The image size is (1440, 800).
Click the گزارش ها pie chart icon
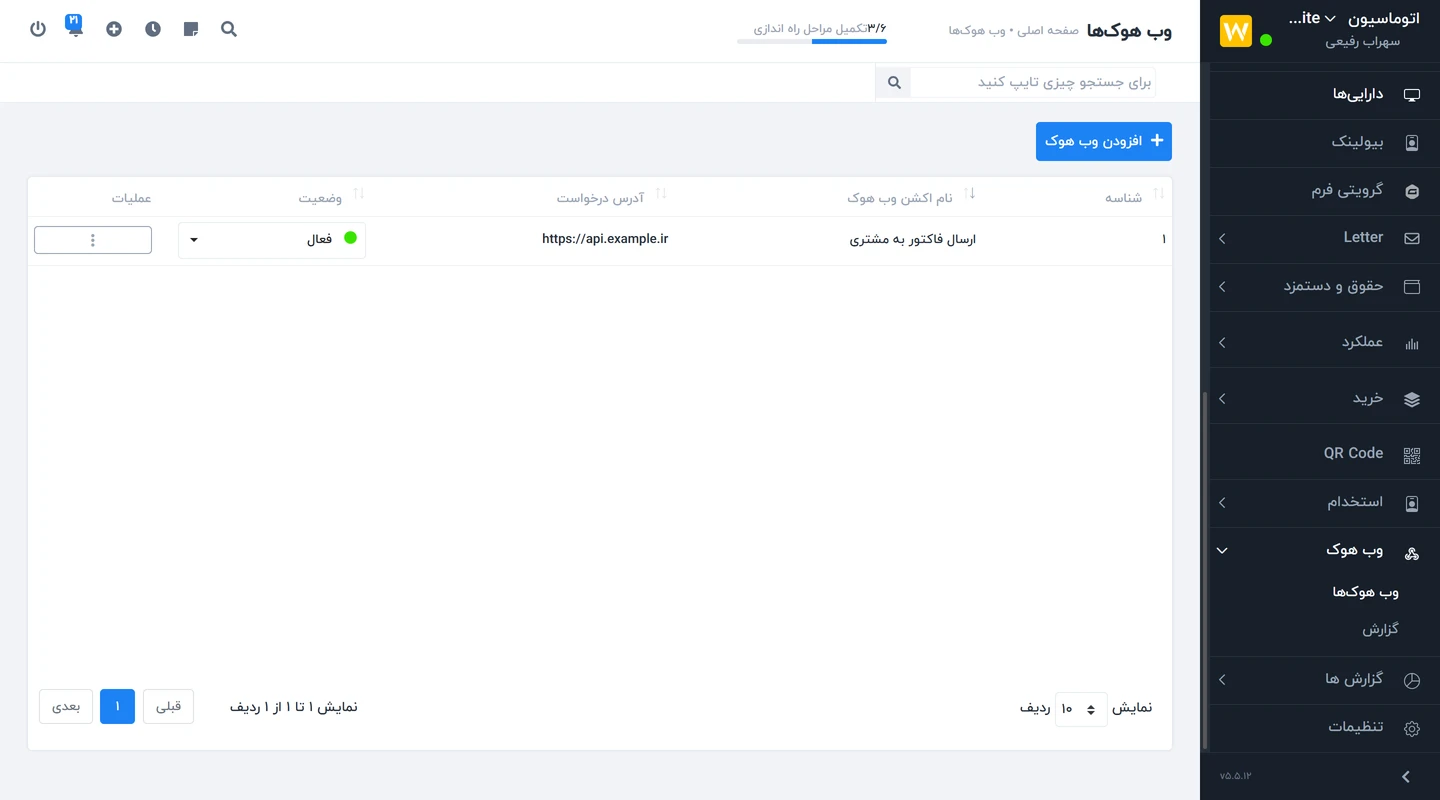tap(1412, 680)
